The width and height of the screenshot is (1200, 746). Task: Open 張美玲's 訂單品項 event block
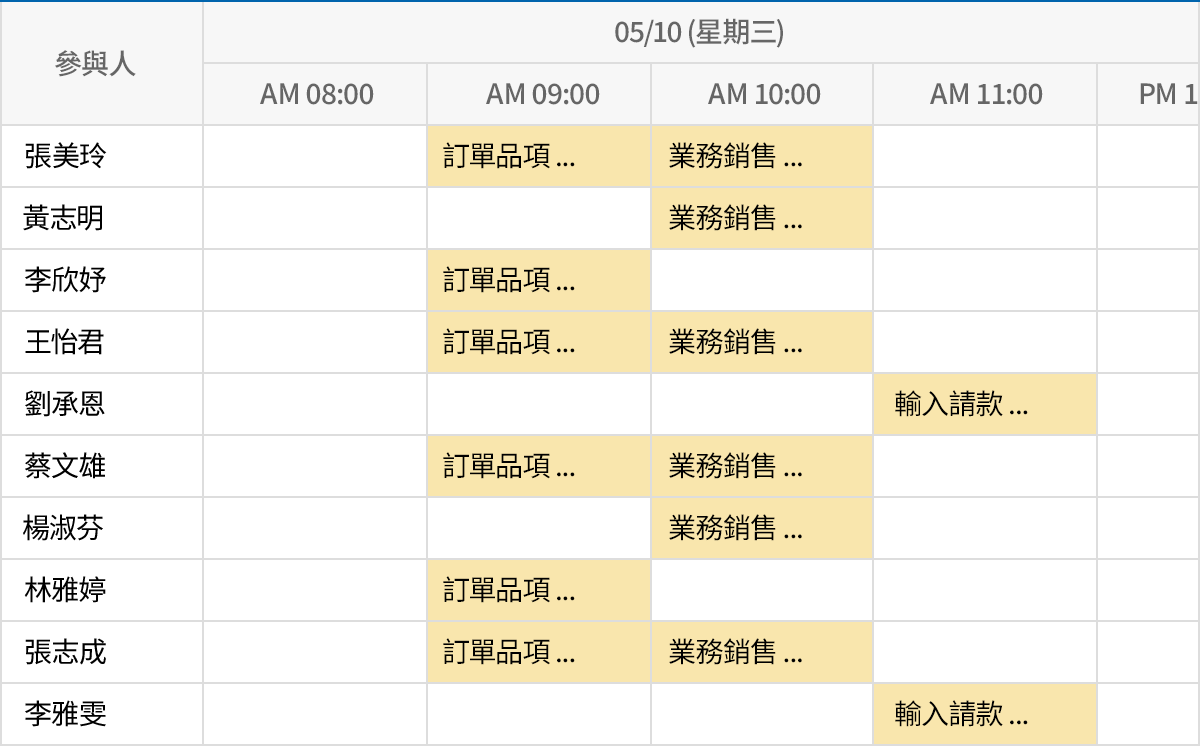coord(537,156)
